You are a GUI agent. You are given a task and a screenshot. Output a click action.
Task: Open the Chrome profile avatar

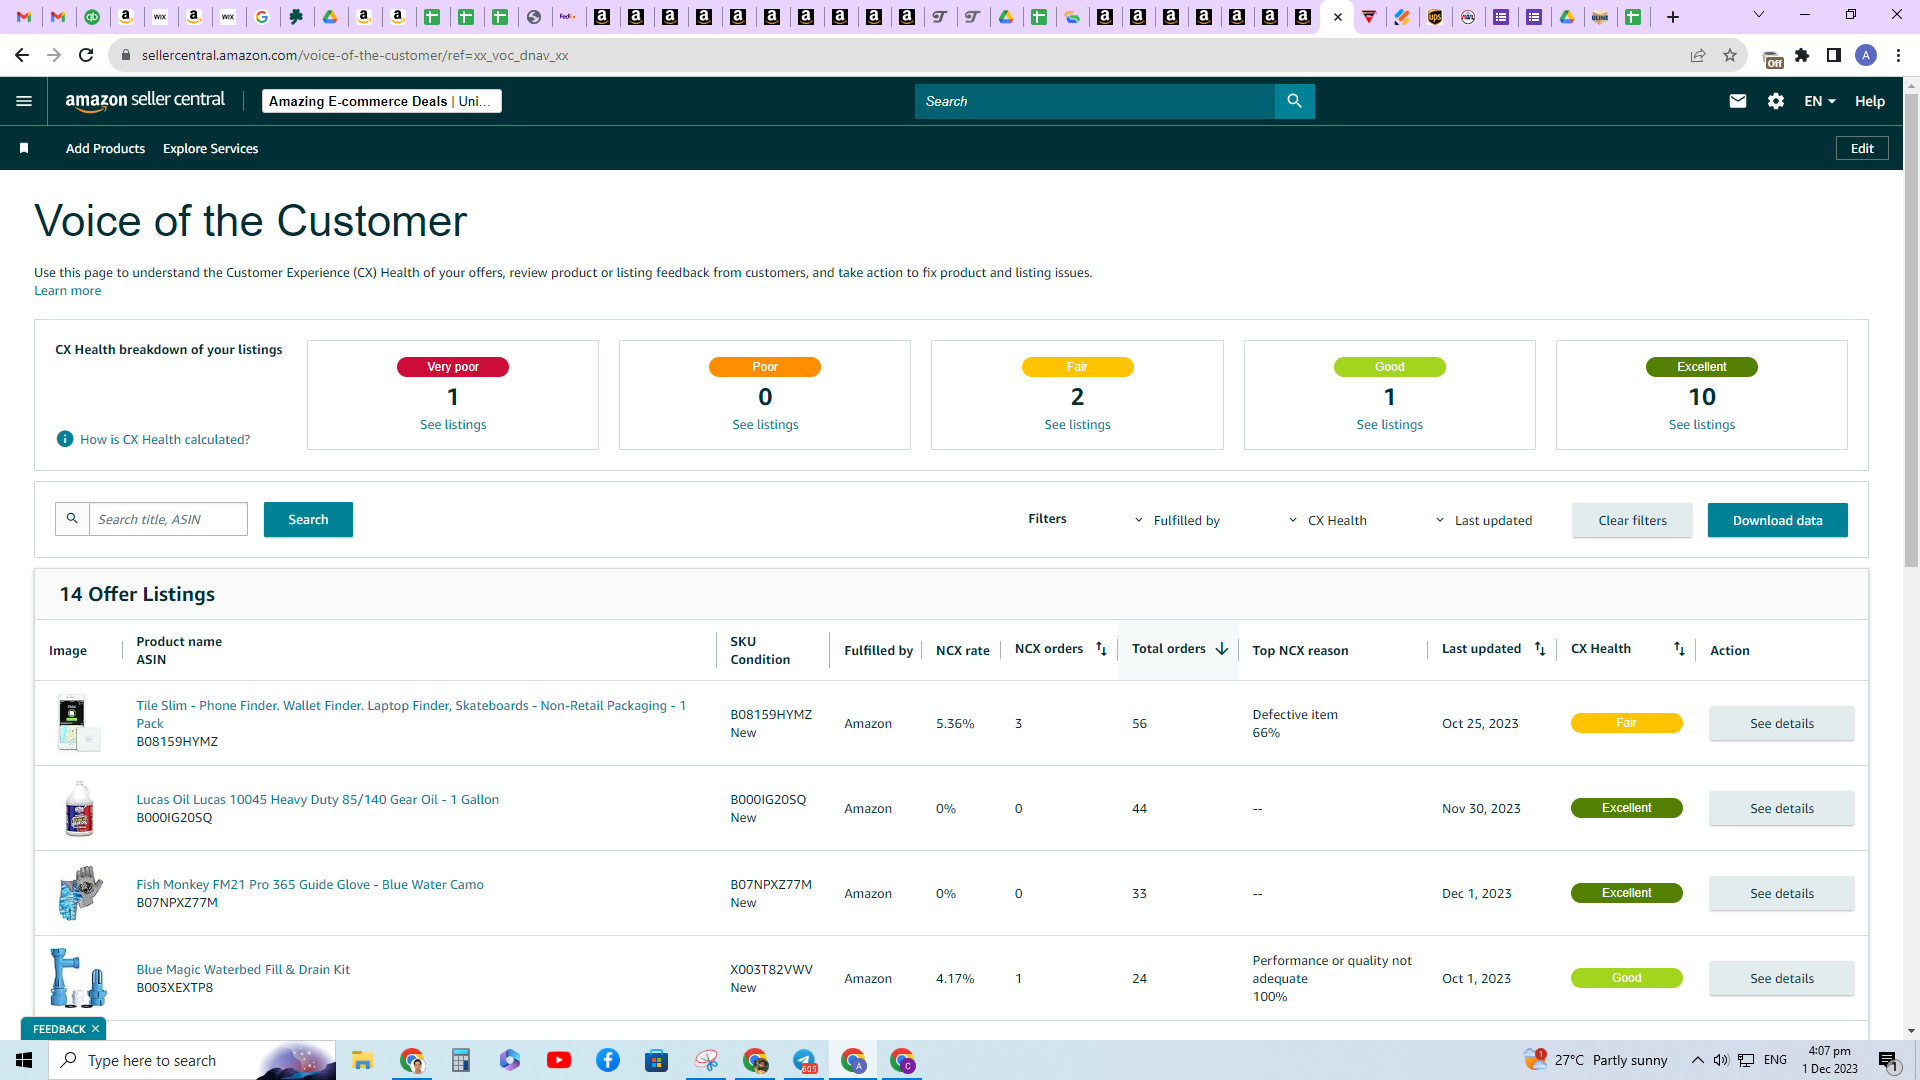1866,55
